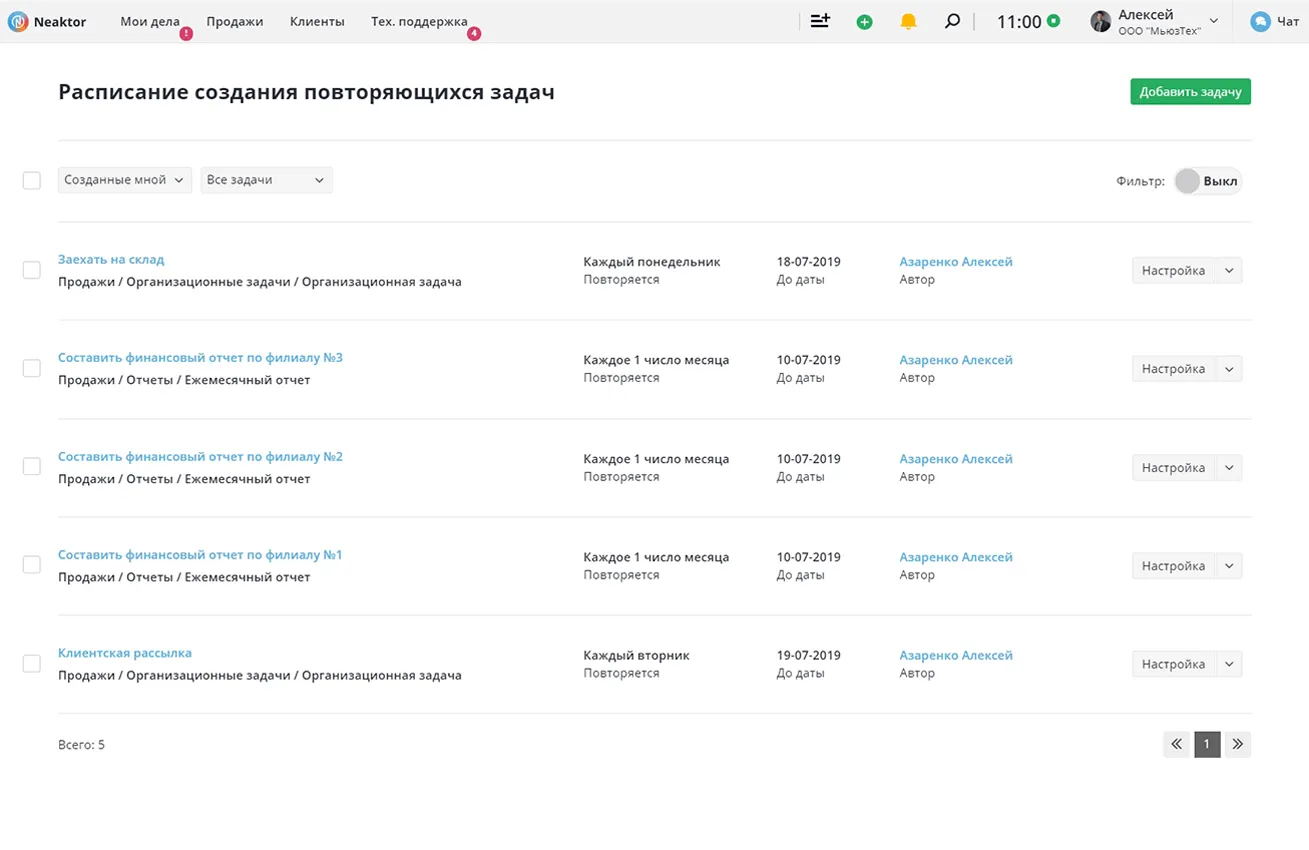Tick checkbox for Заехать на склад
Screen dimensions: 1309x850
pyautogui.click(x=32, y=270)
